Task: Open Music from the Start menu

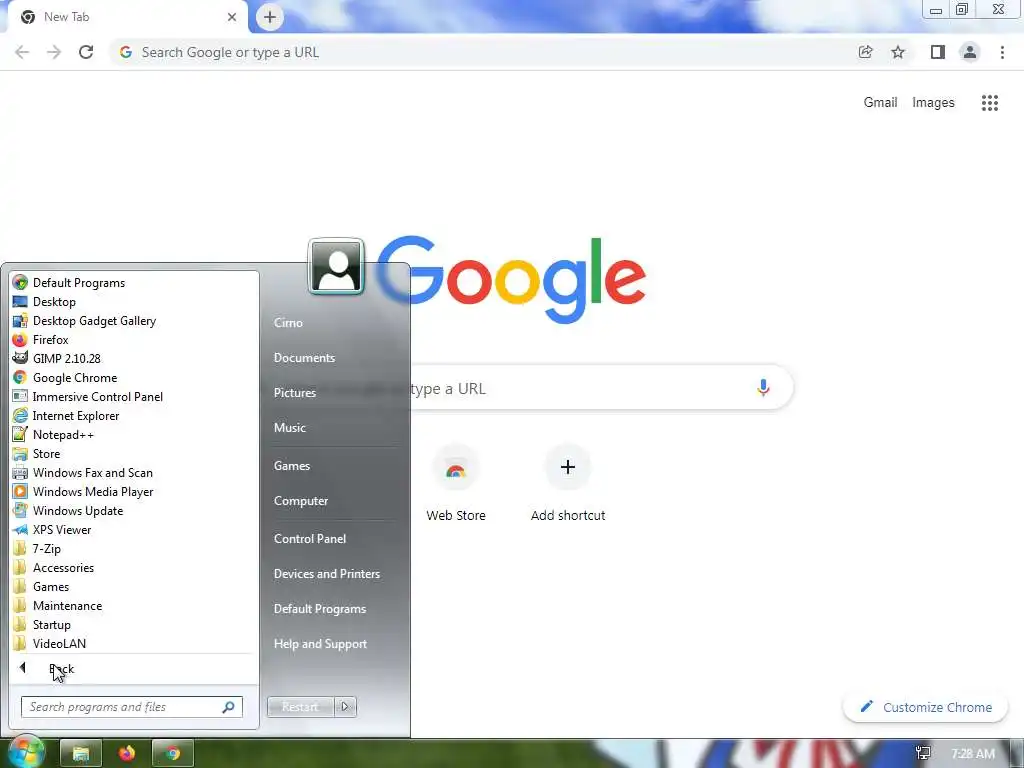Action: point(289,428)
